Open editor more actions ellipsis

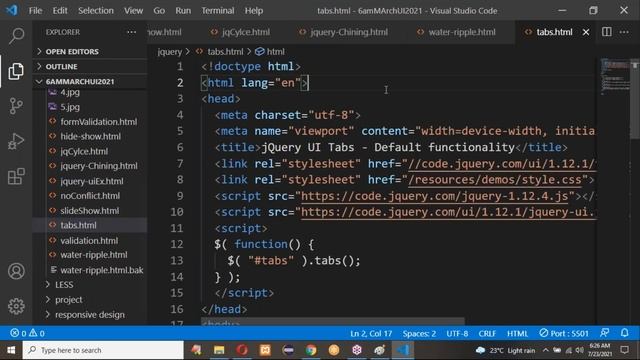624,32
